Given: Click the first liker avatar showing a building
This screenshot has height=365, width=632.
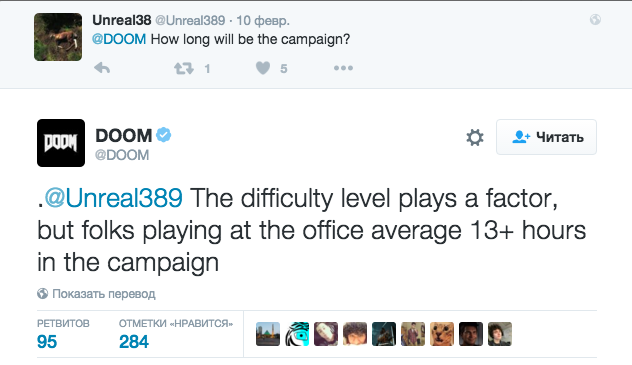Looking at the screenshot, I should [x=268, y=334].
